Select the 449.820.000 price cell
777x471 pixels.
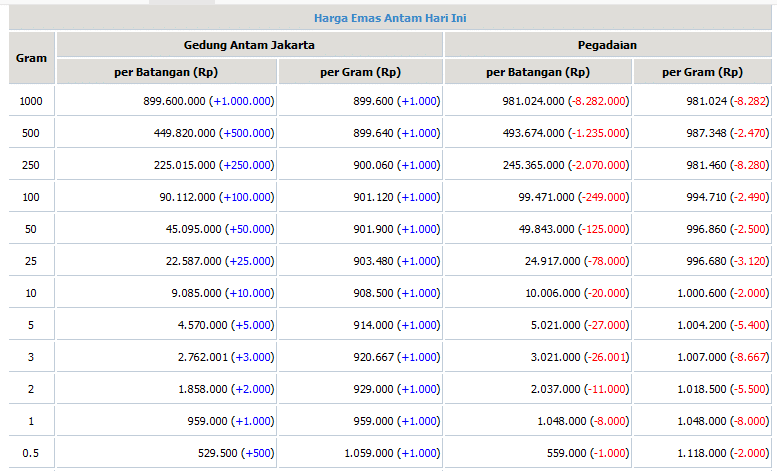point(166,133)
